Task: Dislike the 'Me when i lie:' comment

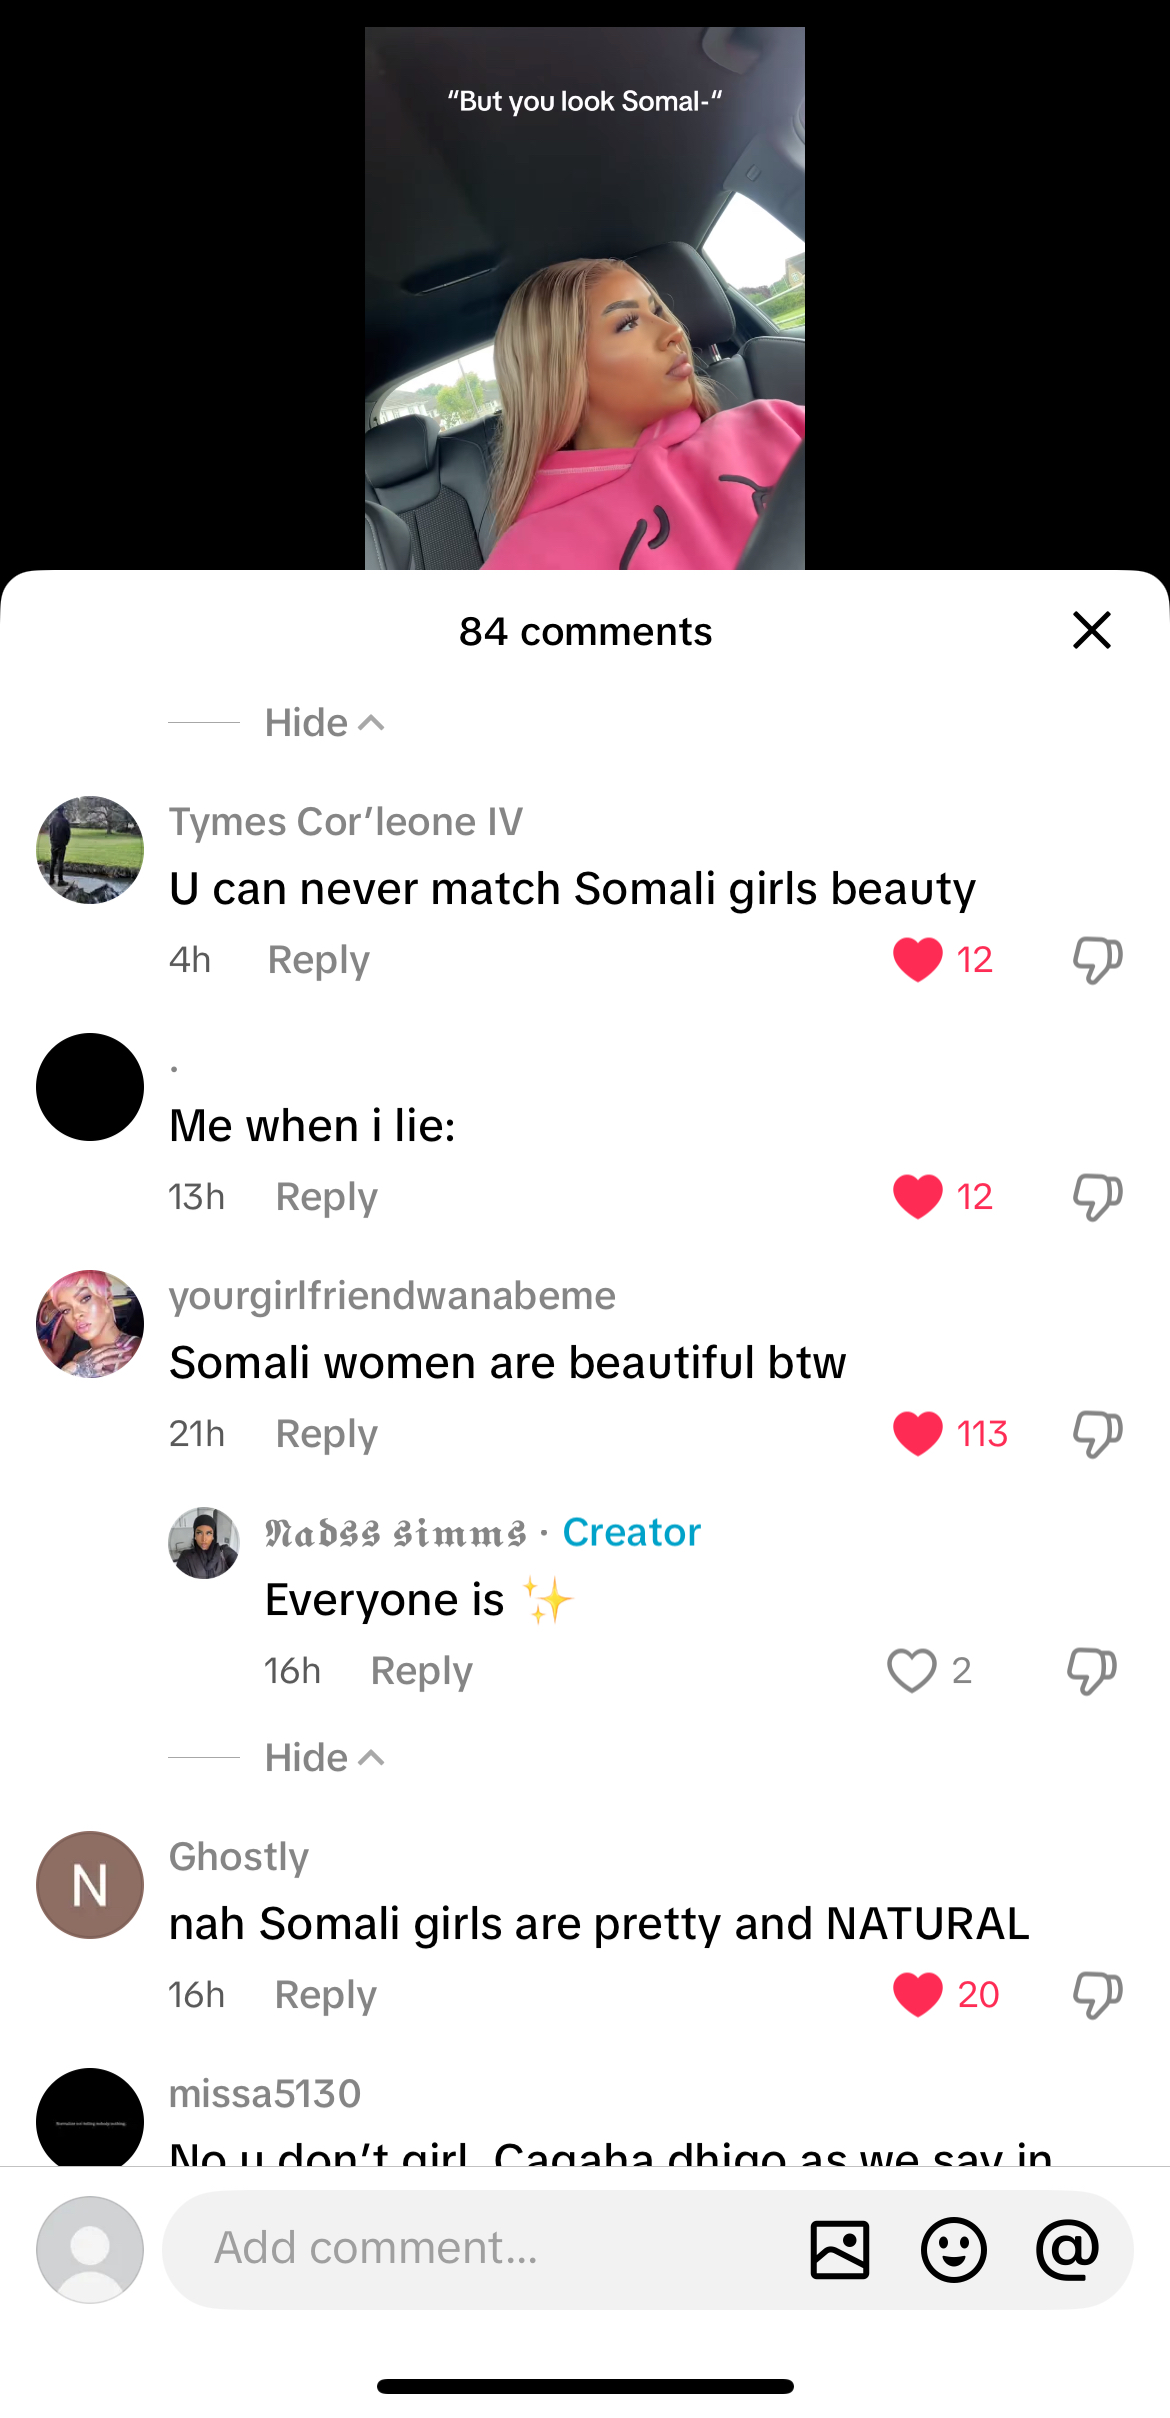Action: point(1097,1197)
